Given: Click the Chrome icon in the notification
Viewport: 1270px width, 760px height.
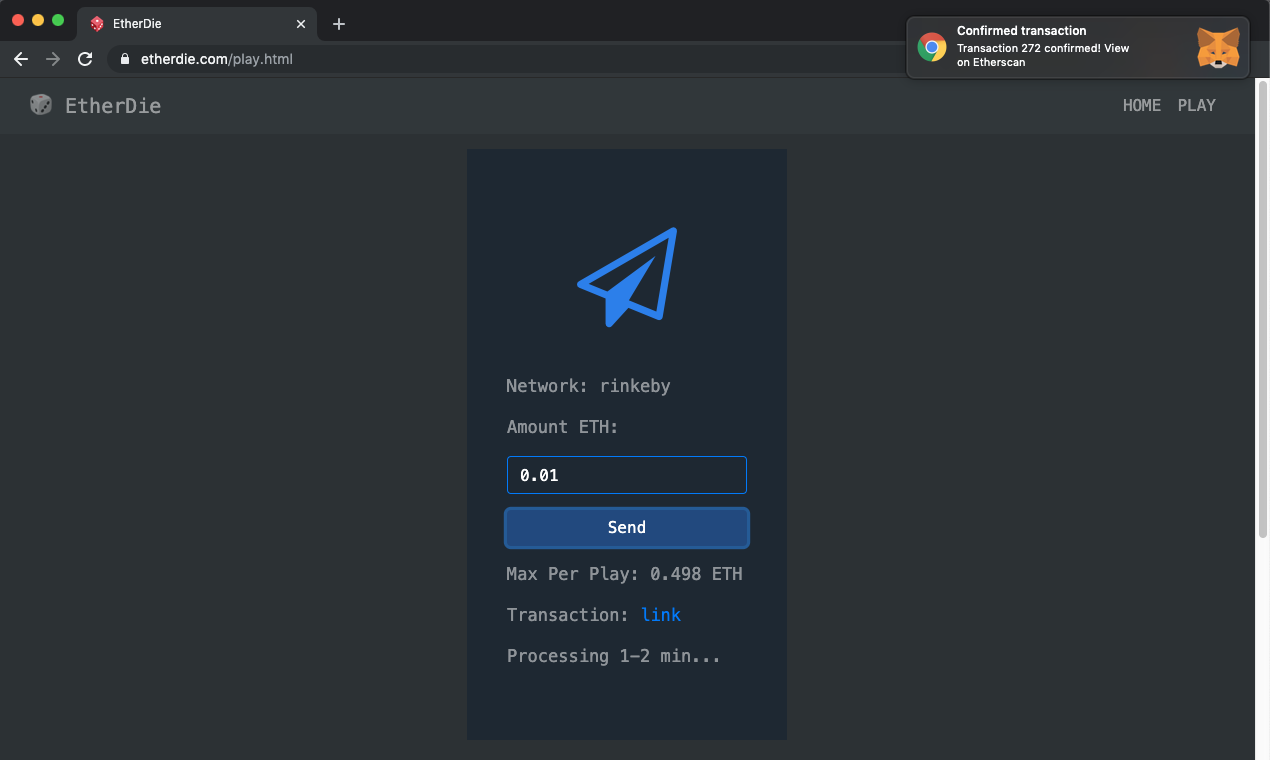Looking at the screenshot, I should click(932, 47).
